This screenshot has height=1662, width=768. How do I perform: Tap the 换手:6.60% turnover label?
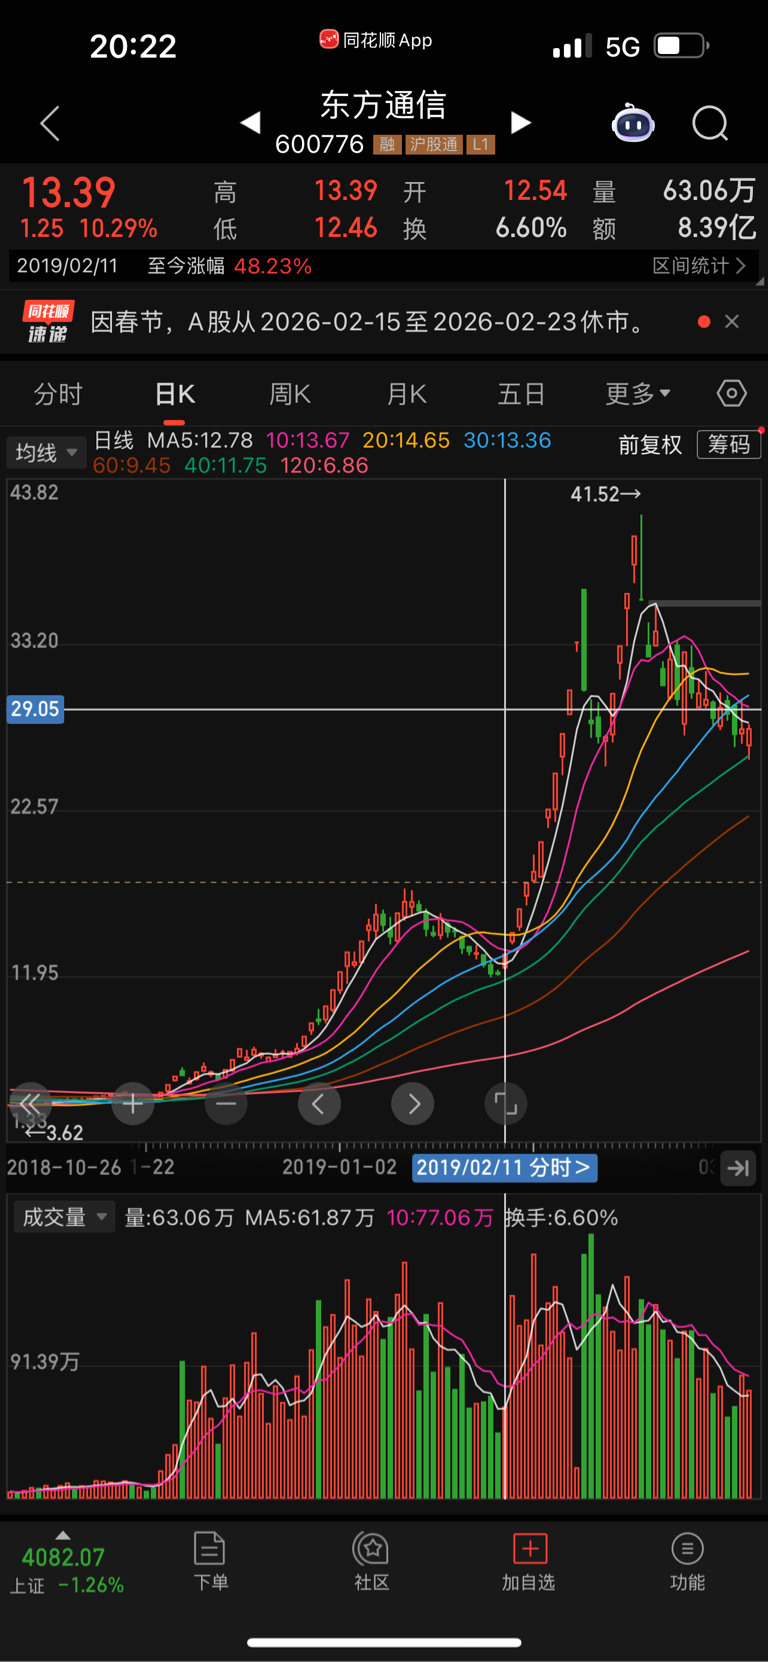561,1218
